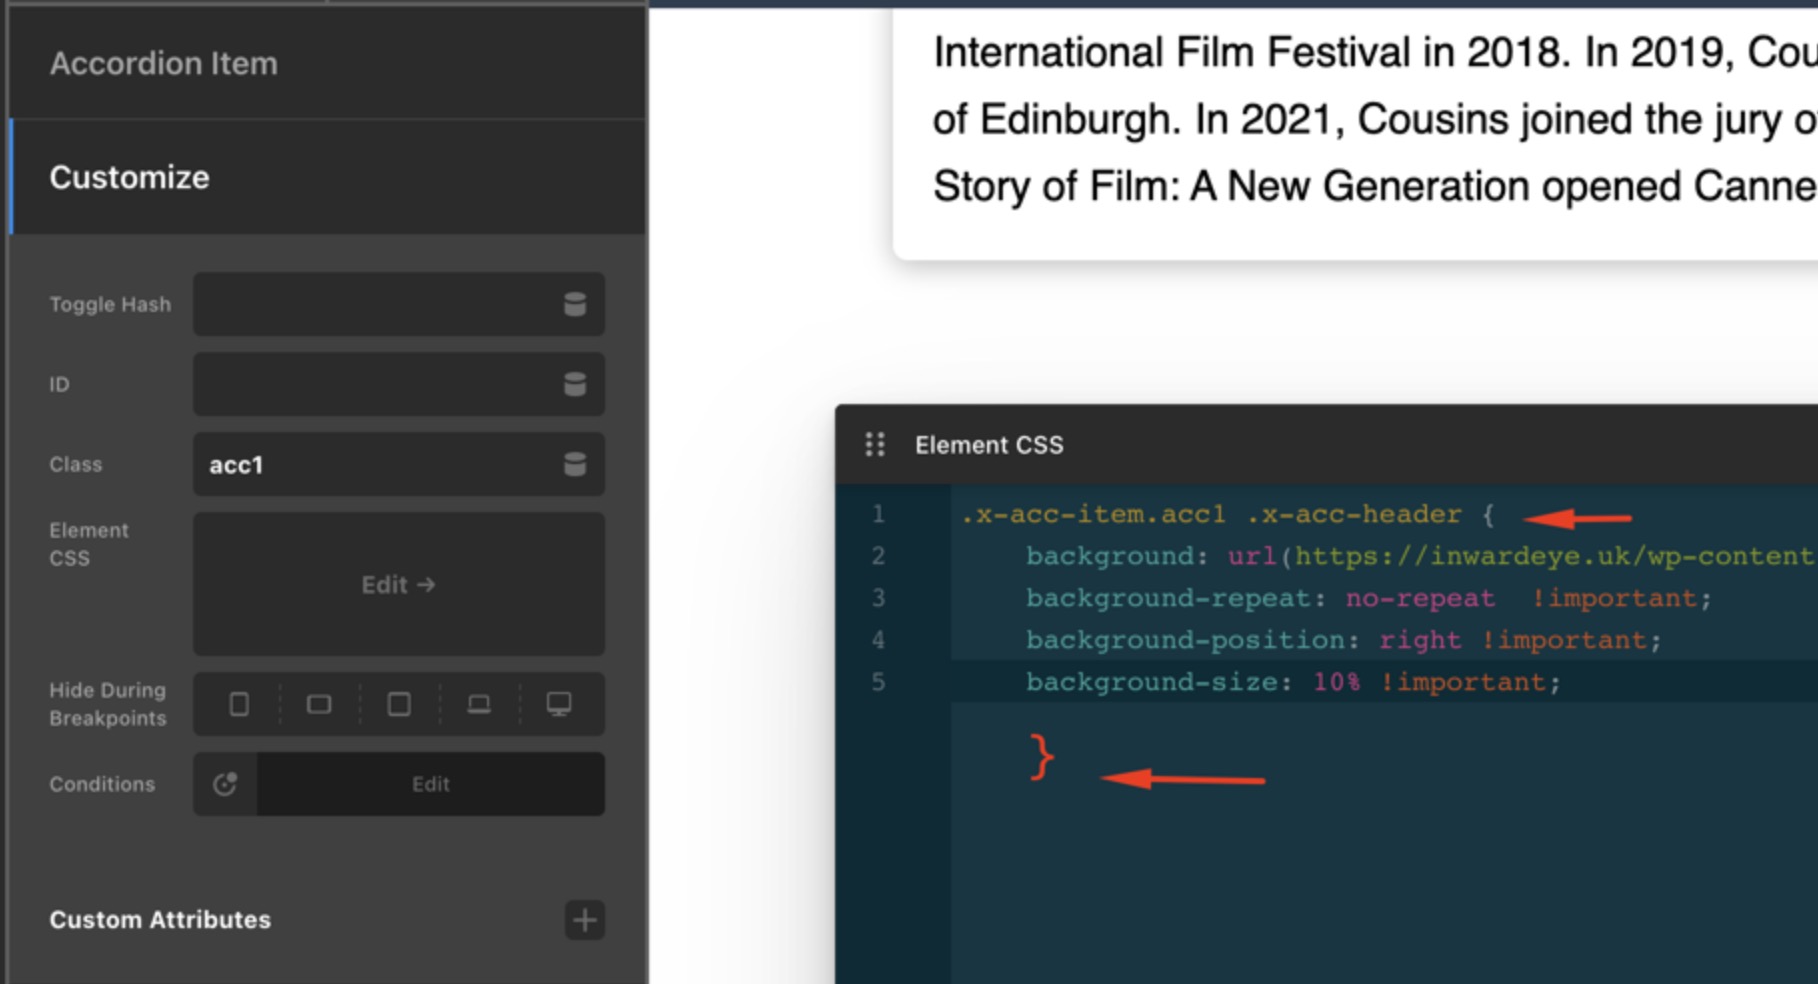The height and width of the screenshot is (984, 1818).
Task: Add a new custom attribute with plus button
Action: coord(585,920)
